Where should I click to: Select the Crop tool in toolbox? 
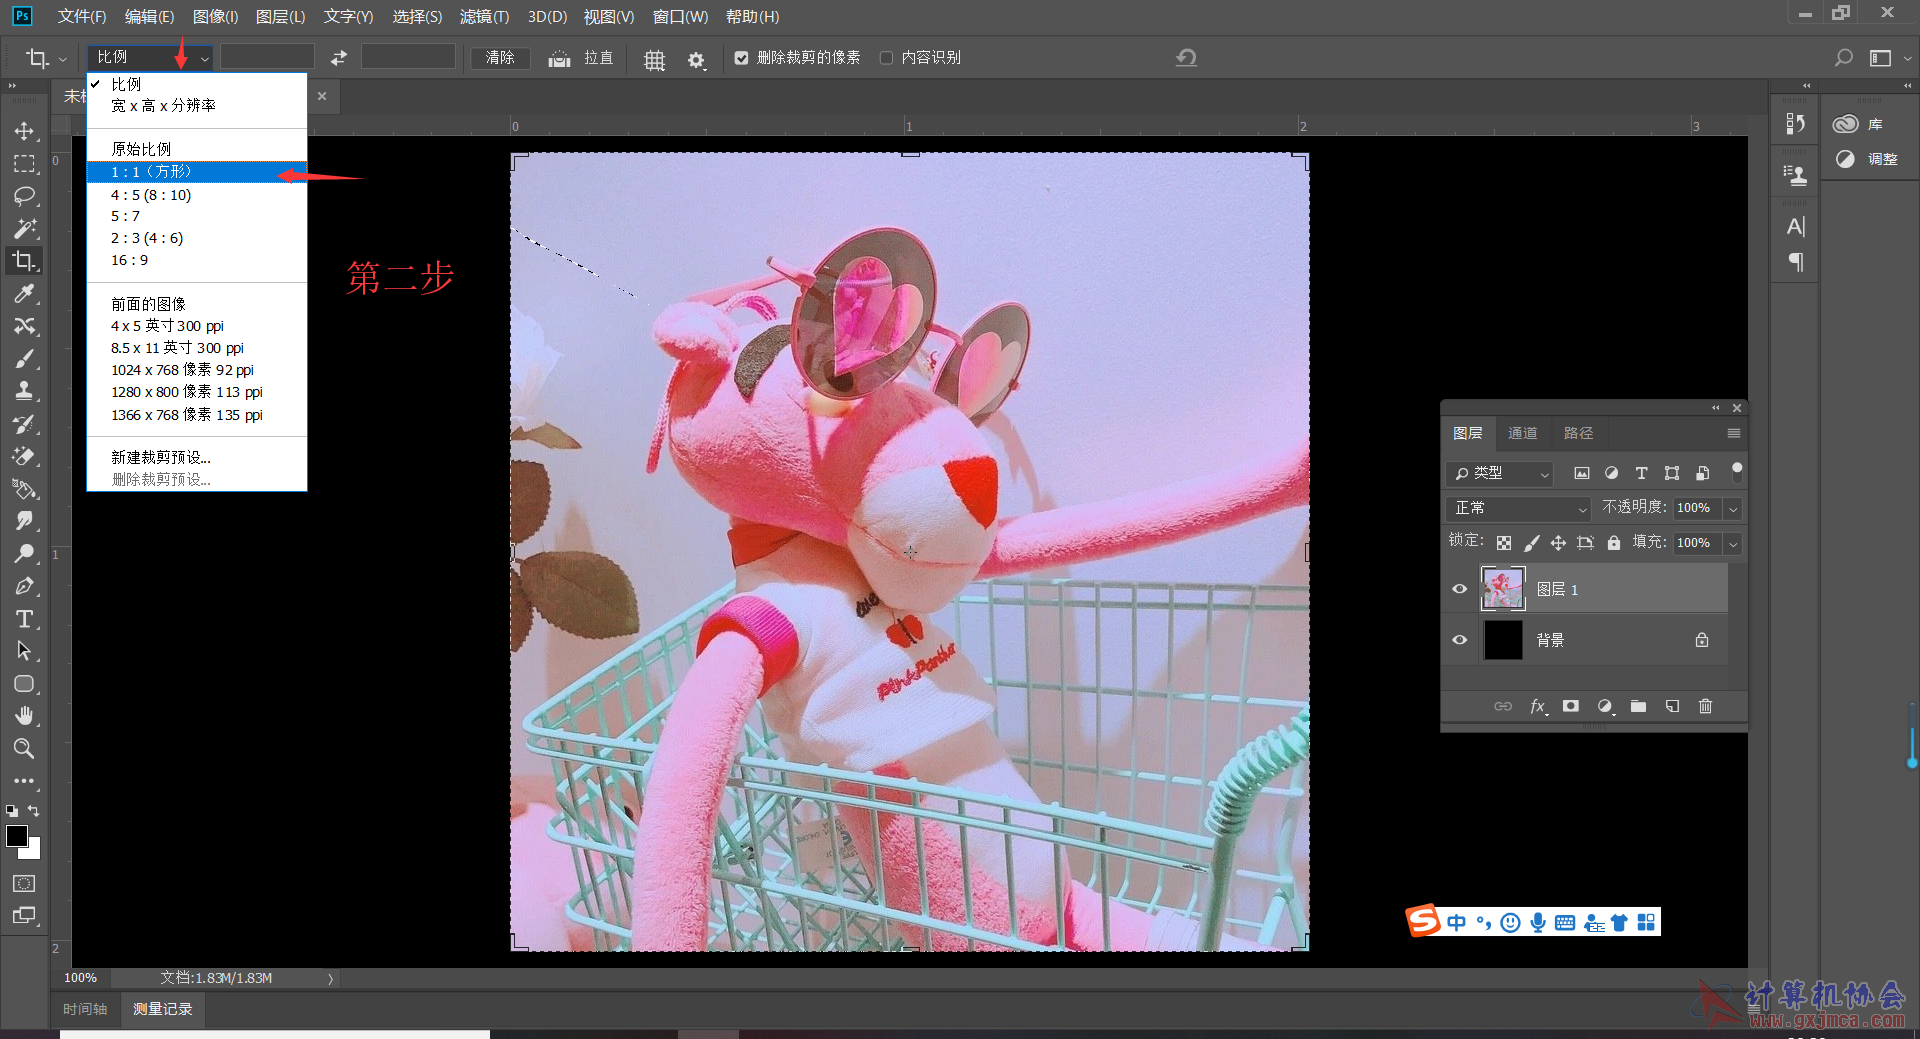click(x=24, y=261)
